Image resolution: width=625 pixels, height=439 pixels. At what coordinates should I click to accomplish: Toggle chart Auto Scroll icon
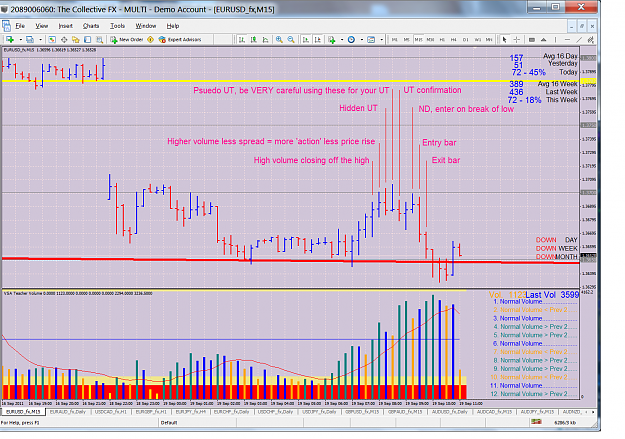coord(306,39)
